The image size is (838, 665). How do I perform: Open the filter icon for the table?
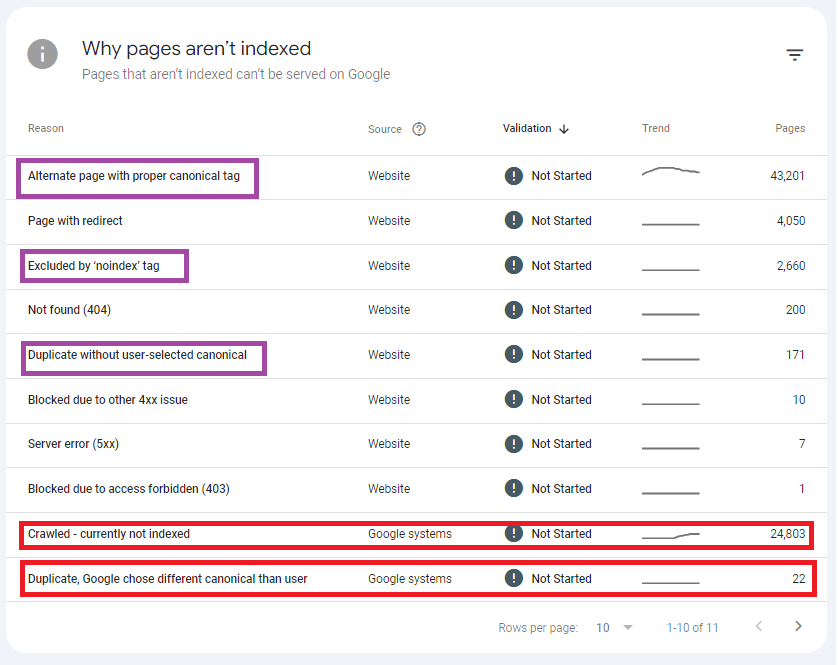pos(795,55)
